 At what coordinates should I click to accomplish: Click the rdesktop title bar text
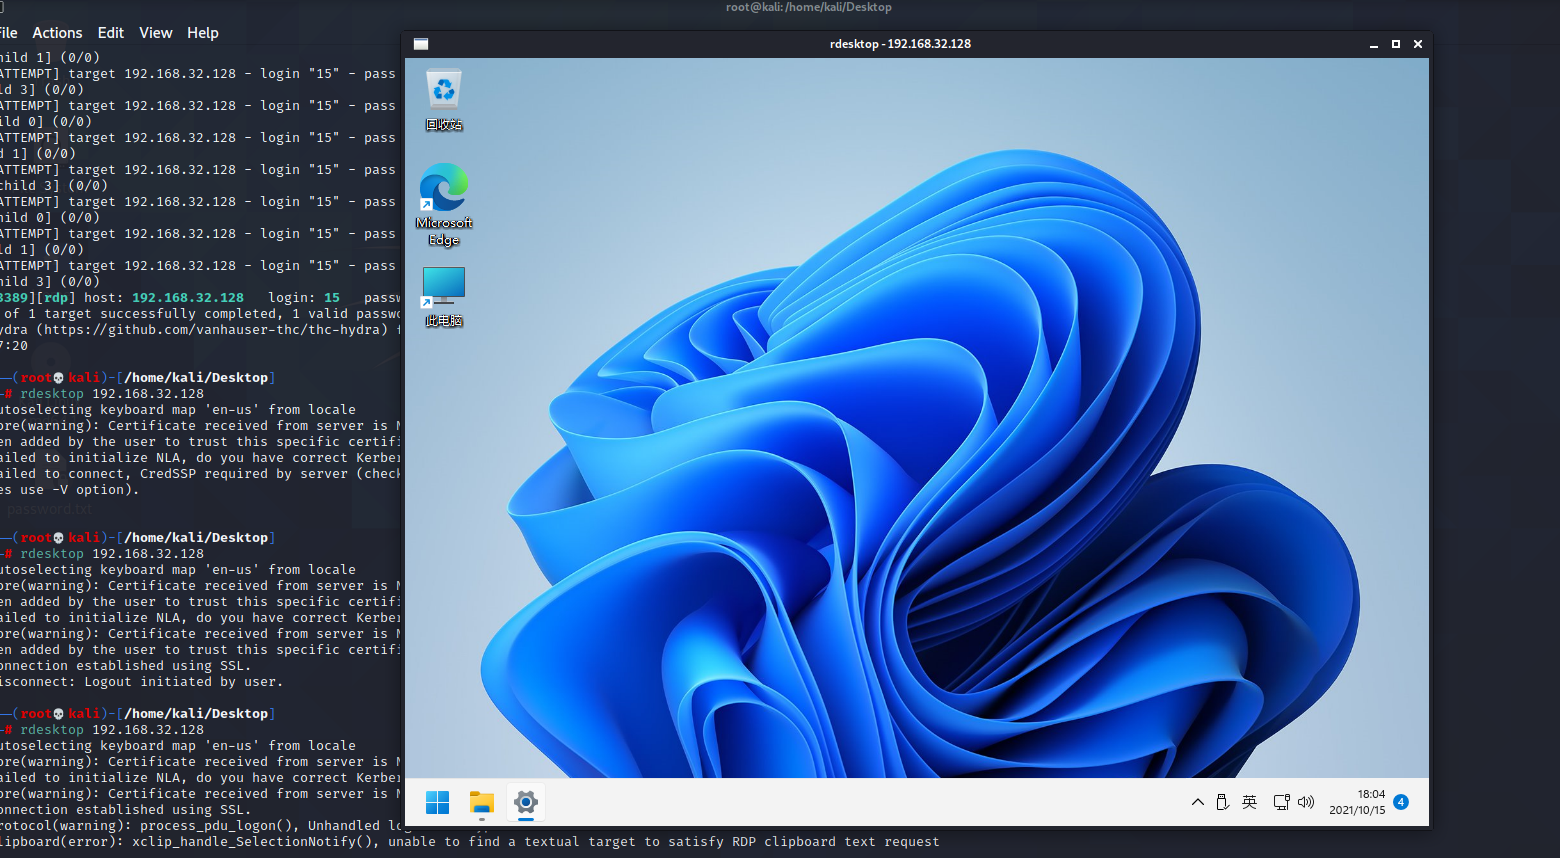tap(900, 44)
